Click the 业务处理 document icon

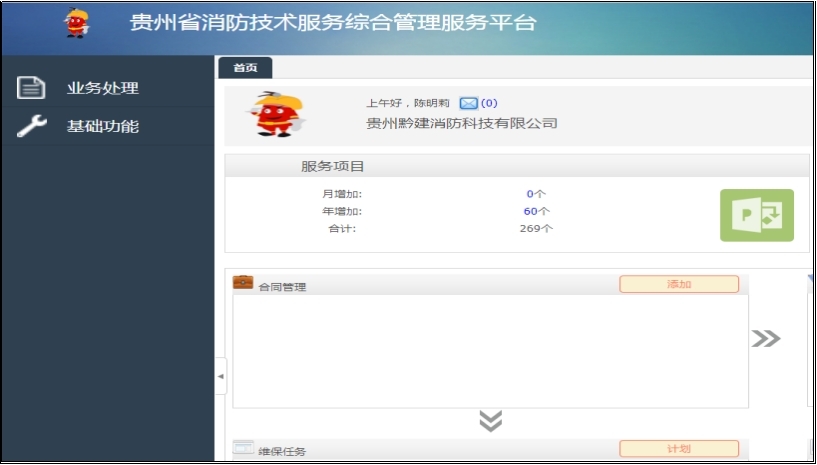click(x=32, y=88)
